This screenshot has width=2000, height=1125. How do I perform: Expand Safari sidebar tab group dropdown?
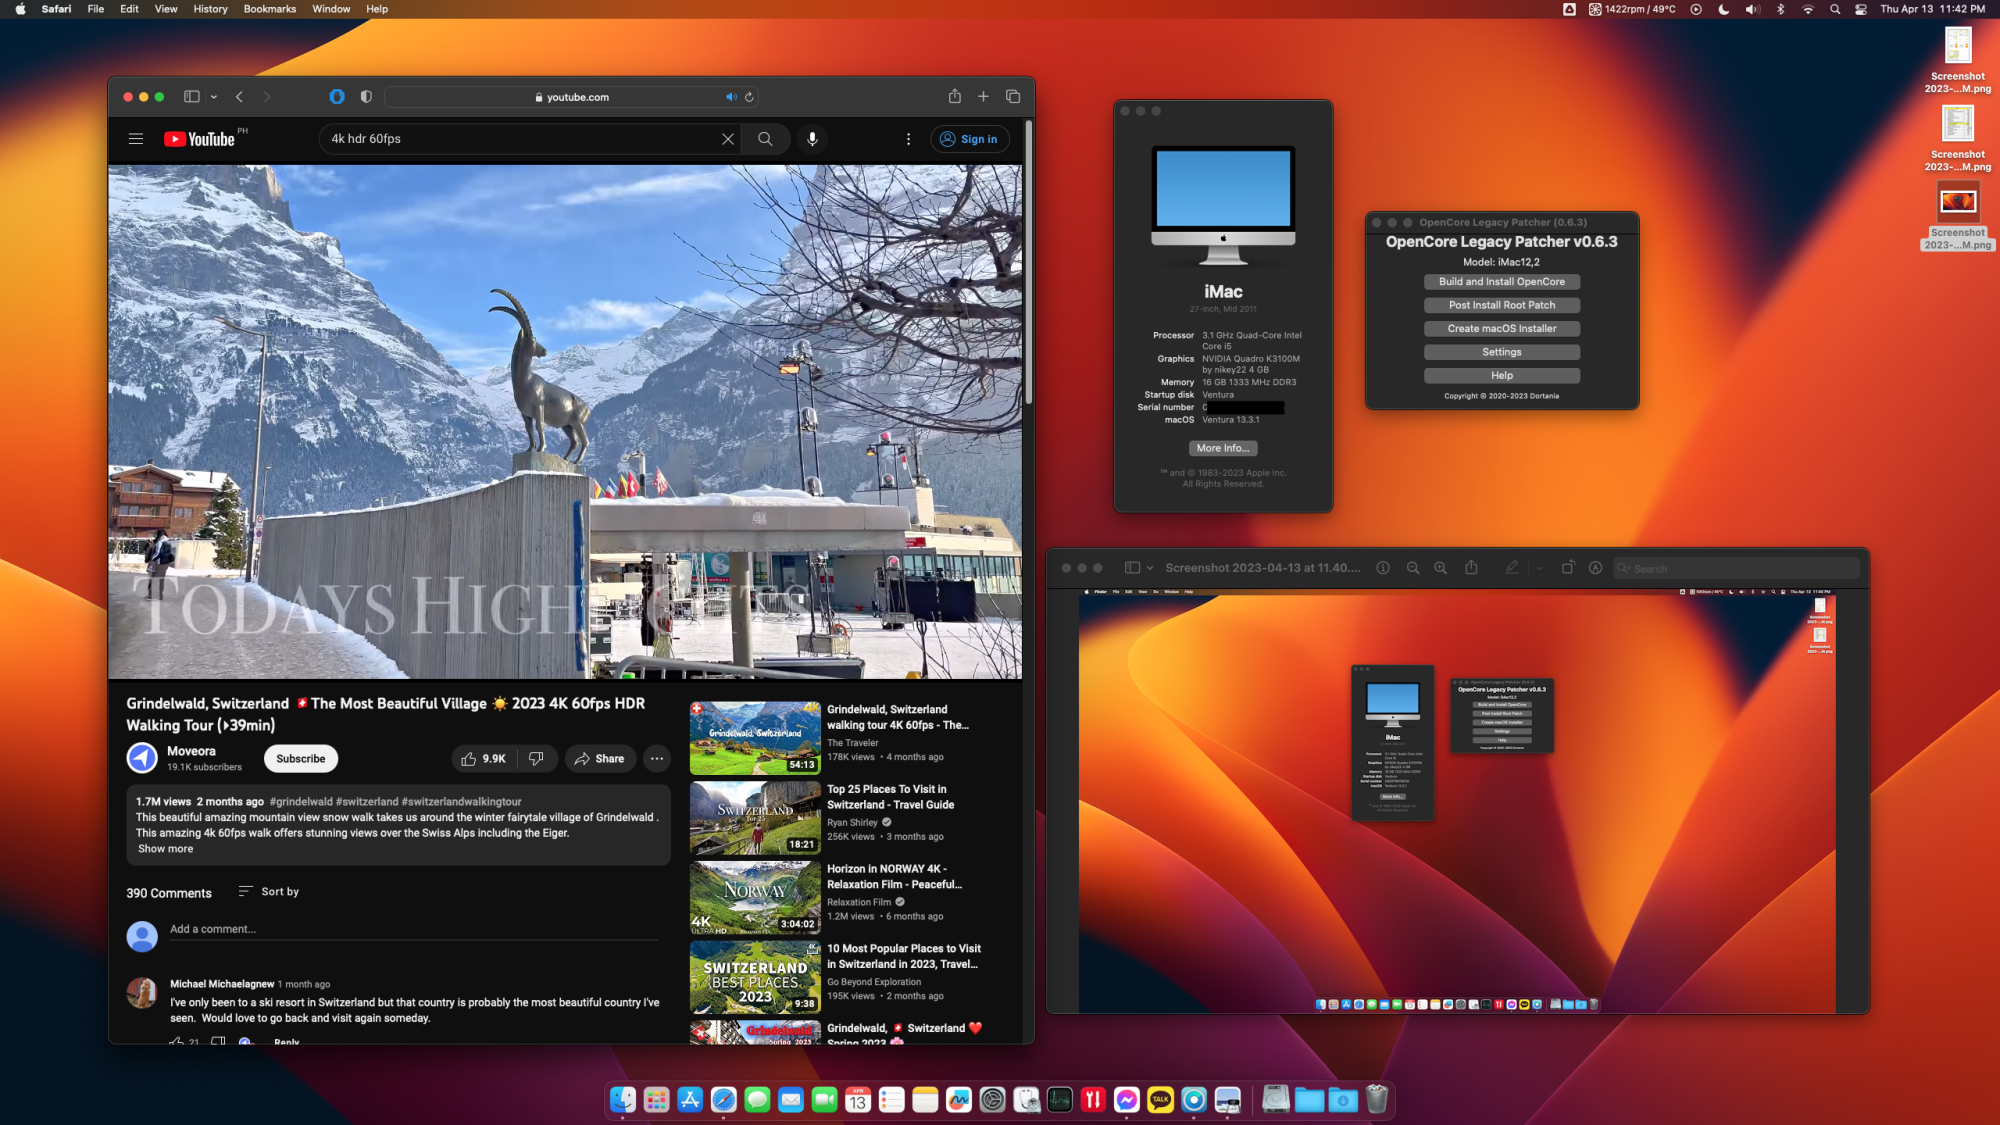pos(214,97)
